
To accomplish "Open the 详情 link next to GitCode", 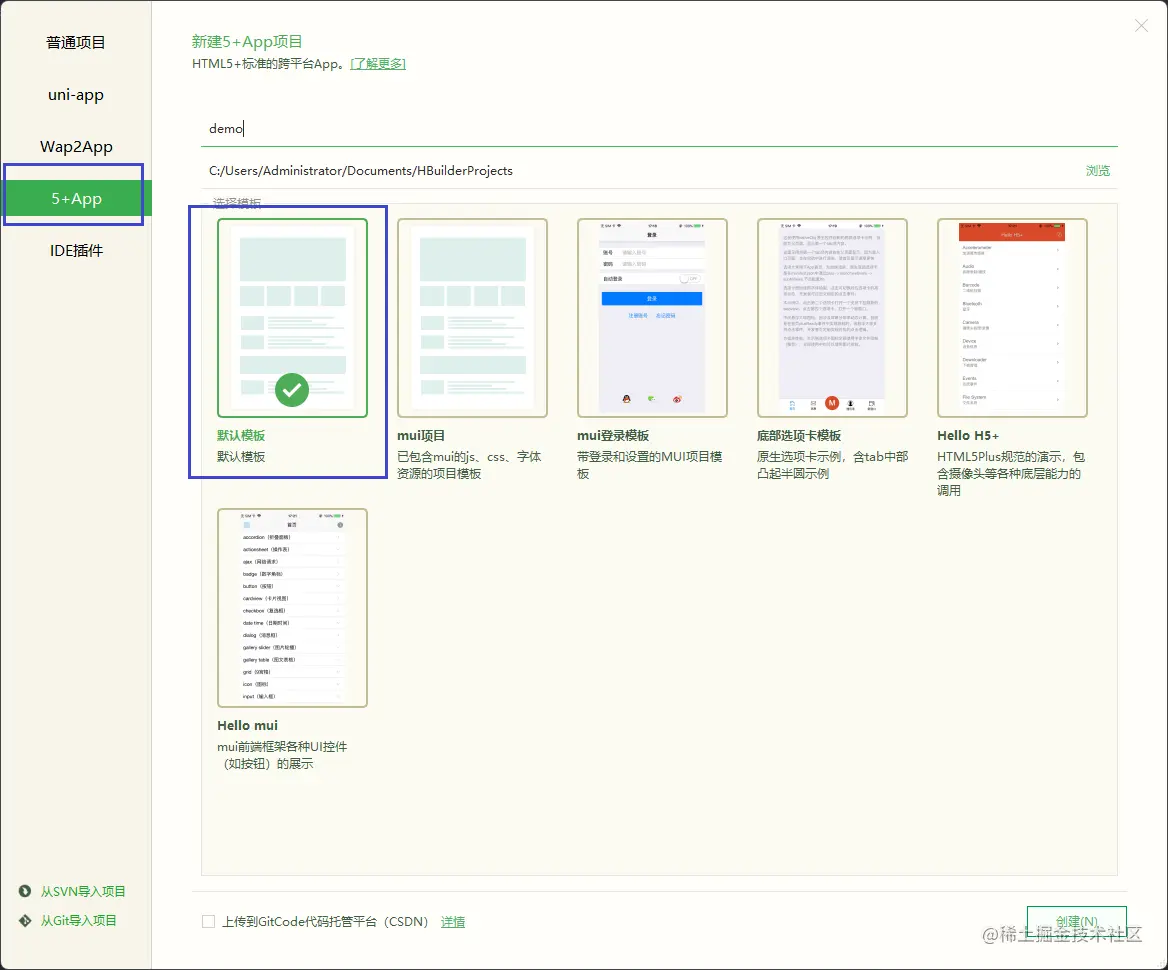I will (x=453, y=922).
